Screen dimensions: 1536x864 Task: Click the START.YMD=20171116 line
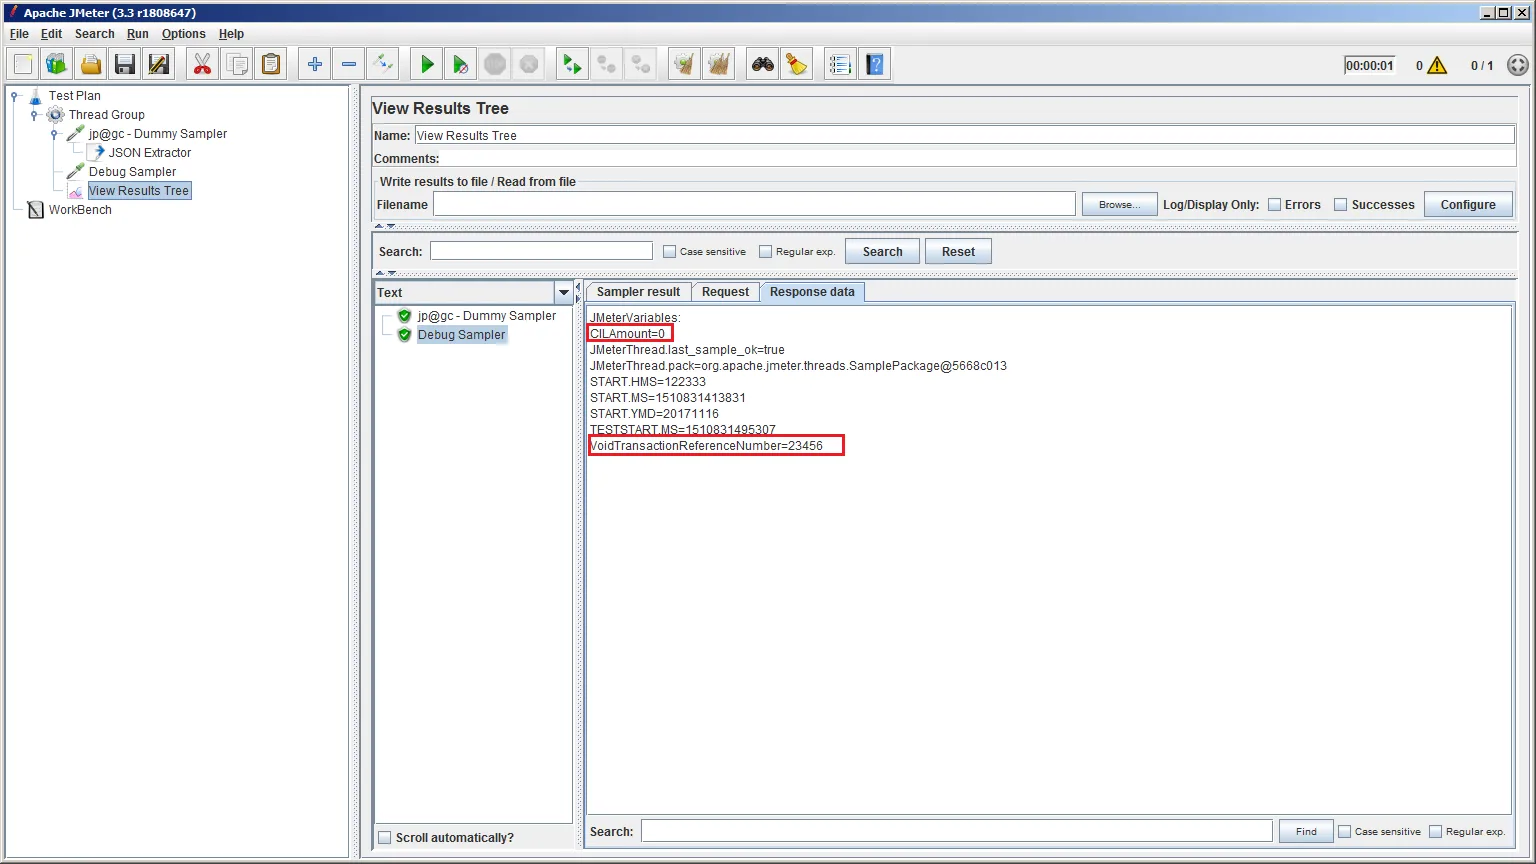pos(654,414)
